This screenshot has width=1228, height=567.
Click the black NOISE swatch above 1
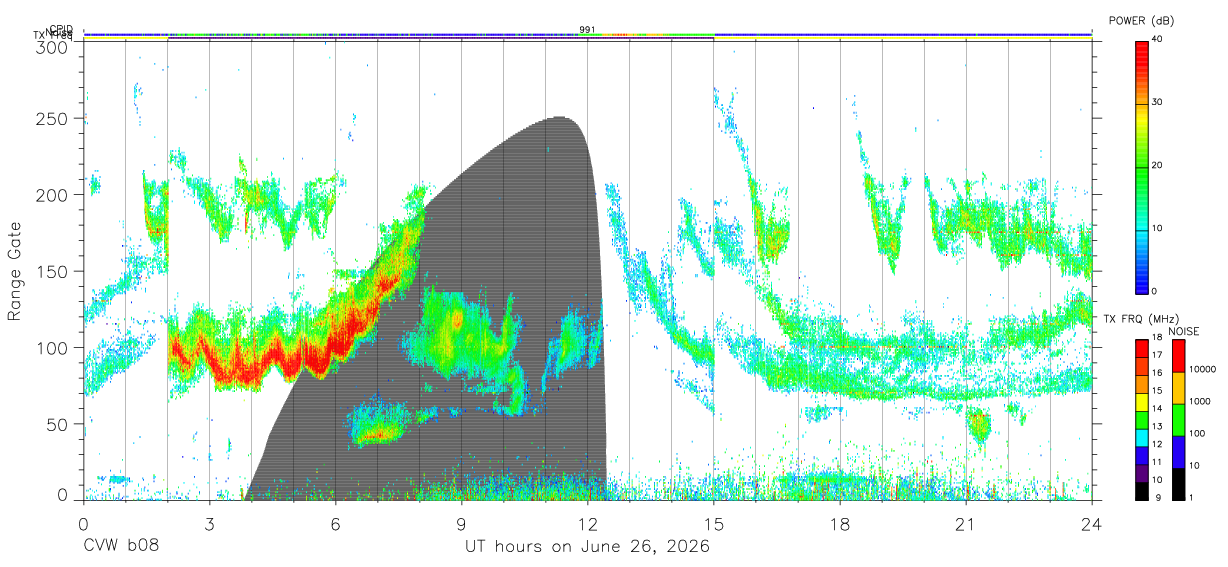pos(1178,484)
